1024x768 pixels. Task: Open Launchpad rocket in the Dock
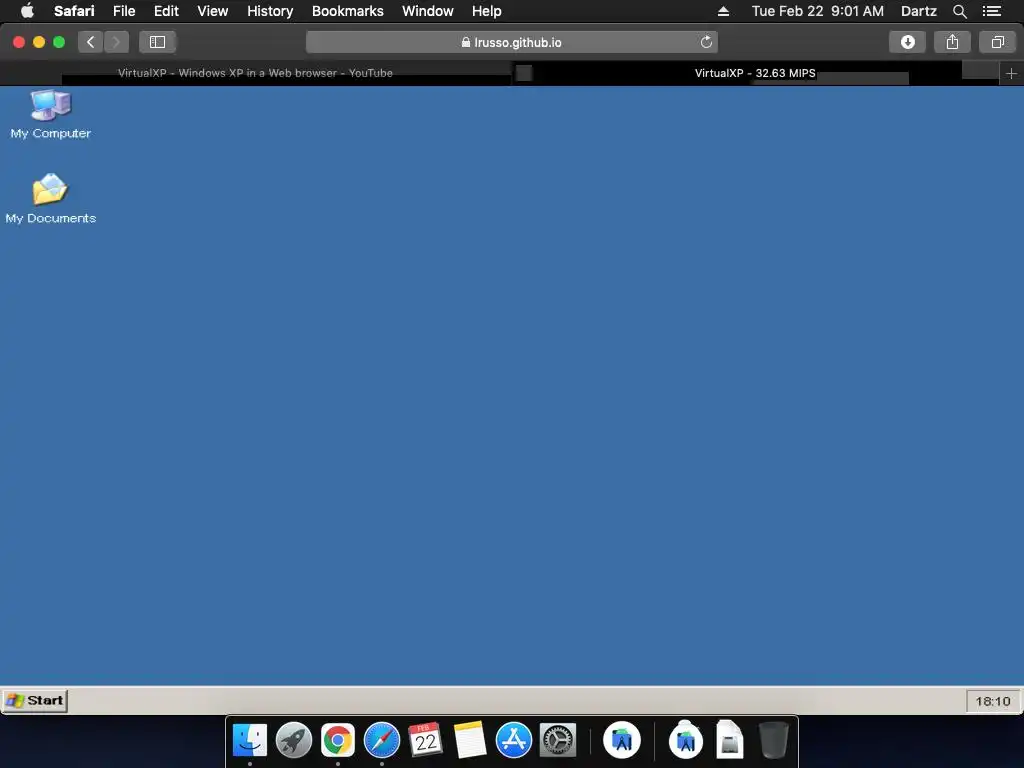[x=294, y=741]
